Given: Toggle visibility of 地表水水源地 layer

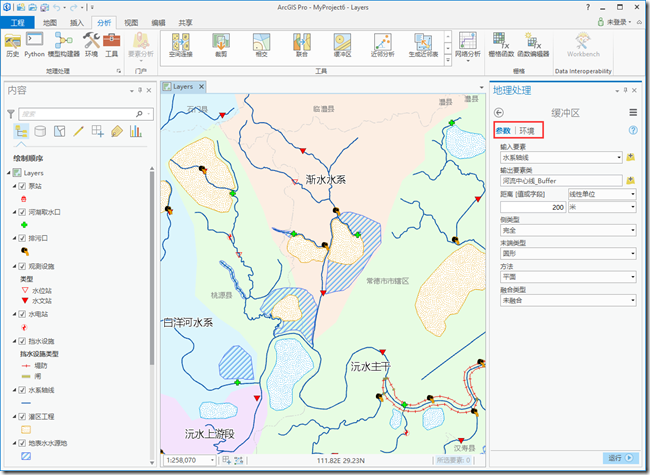Looking at the screenshot, I should click(x=22, y=443).
